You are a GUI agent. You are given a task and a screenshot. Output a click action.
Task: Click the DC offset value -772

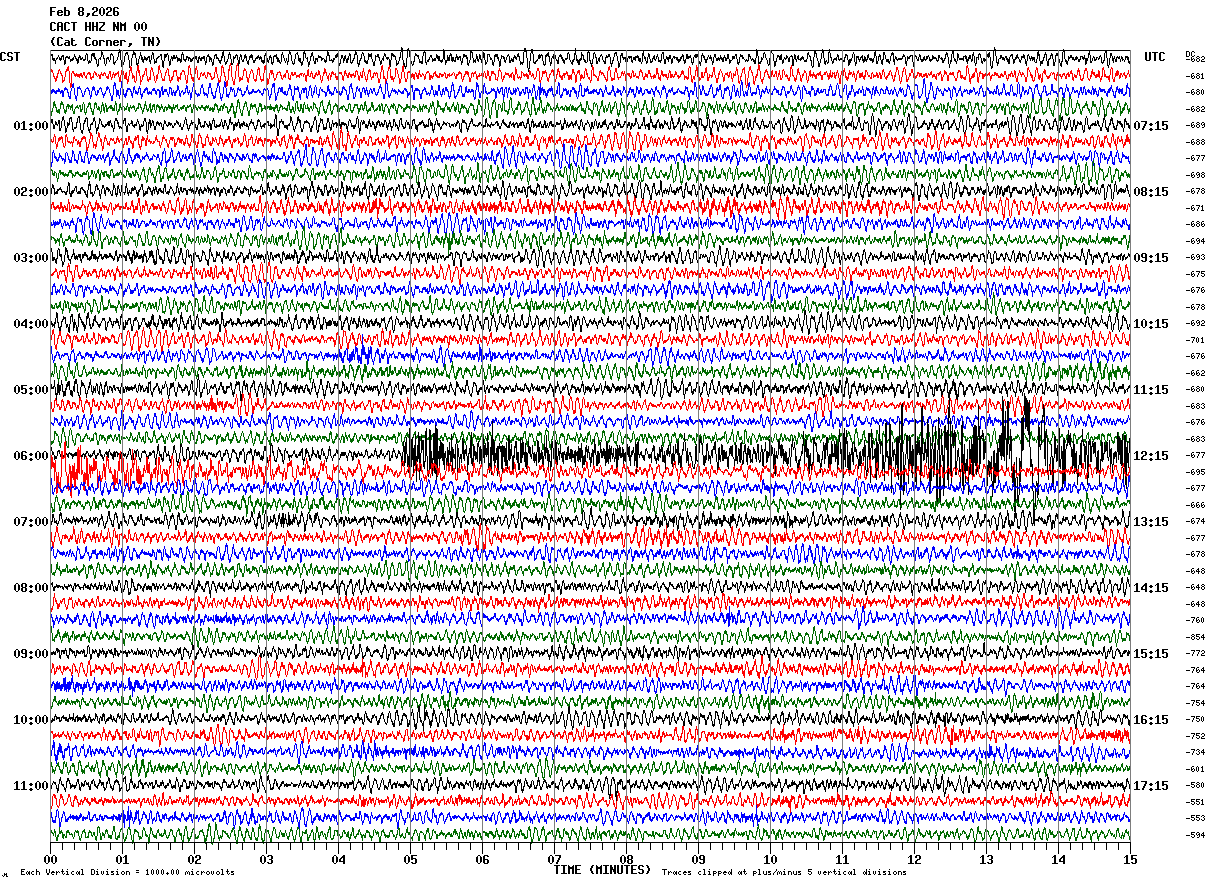(x=1195, y=653)
